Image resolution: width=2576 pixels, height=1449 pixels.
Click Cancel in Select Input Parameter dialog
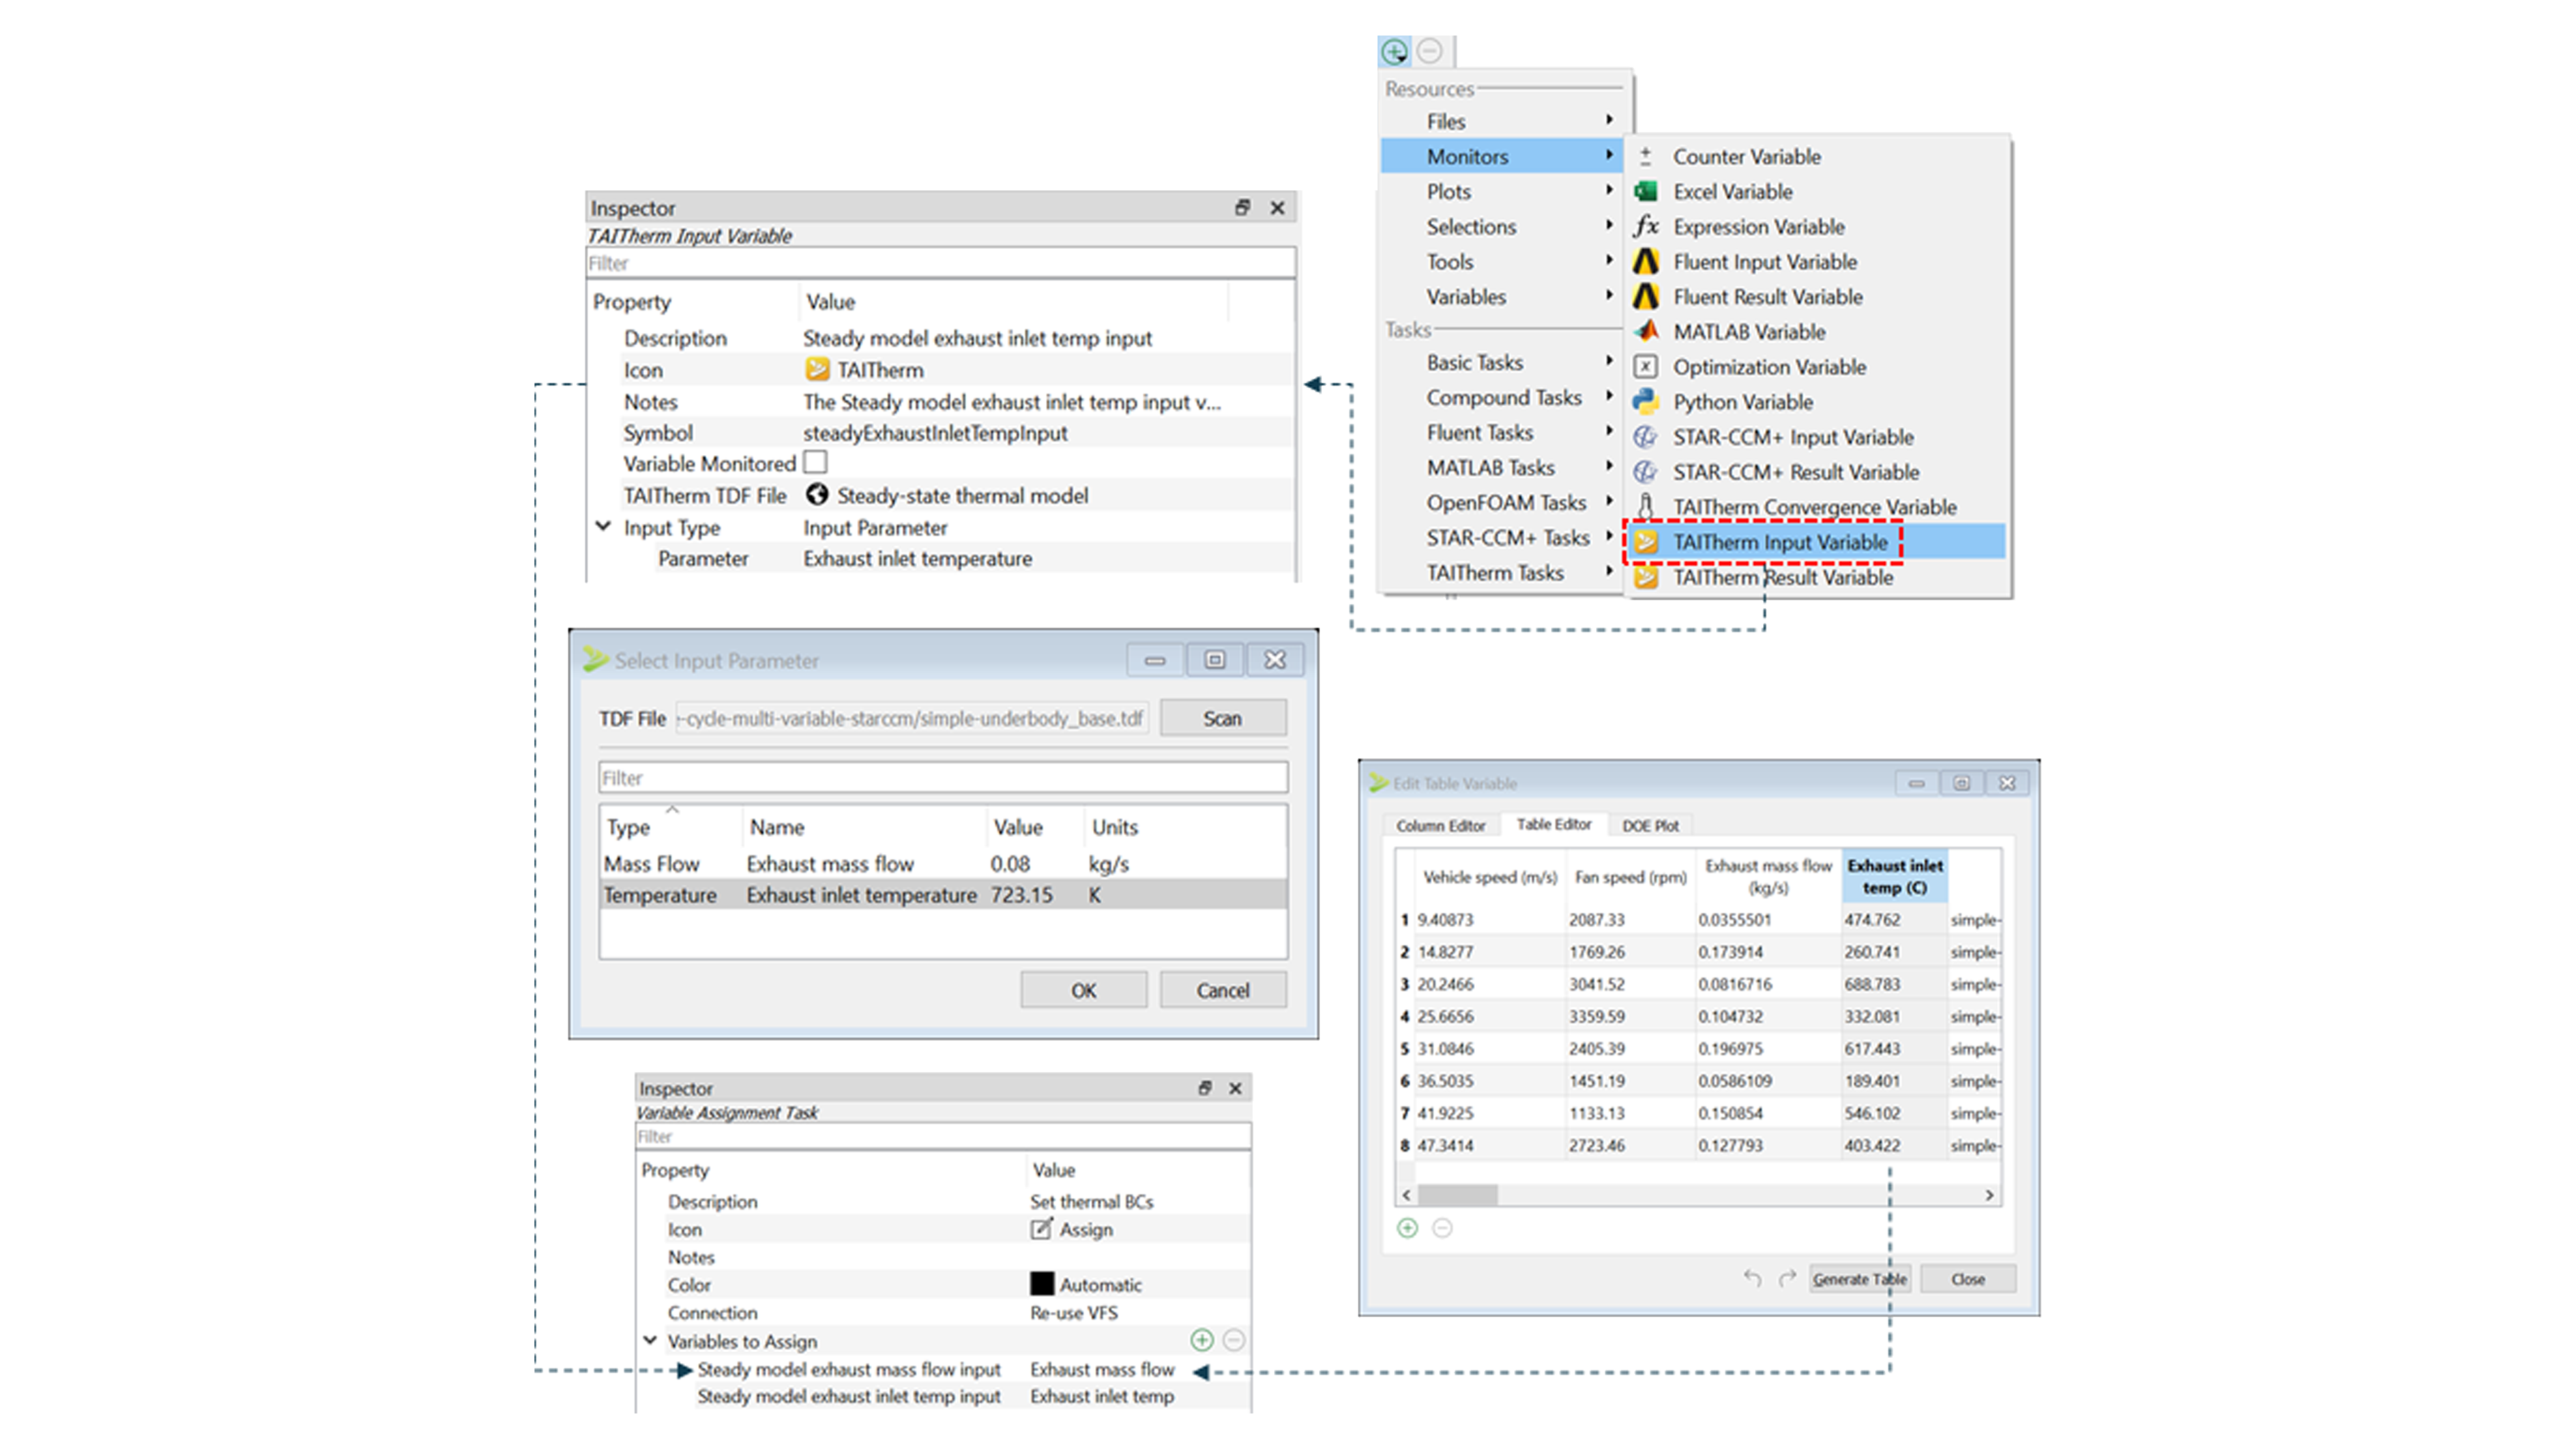click(x=1222, y=990)
